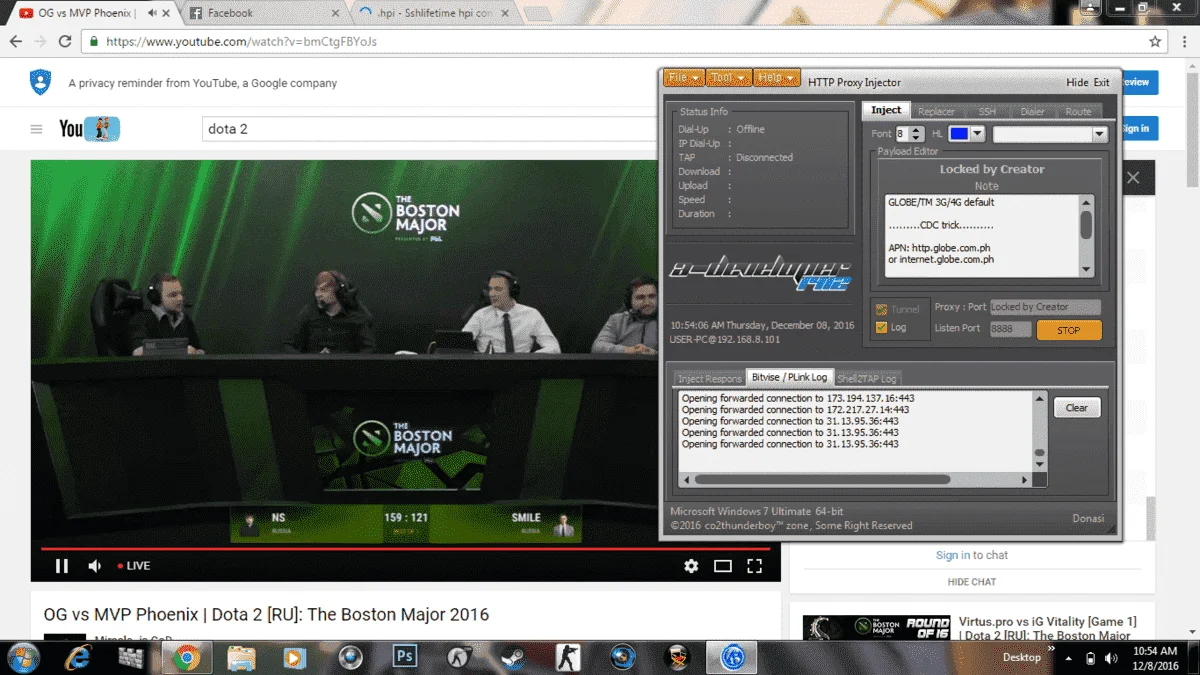Open Windows Explorer folder on taskbar
This screenshot has width=1200, height=675.
[x=241, y=657]
